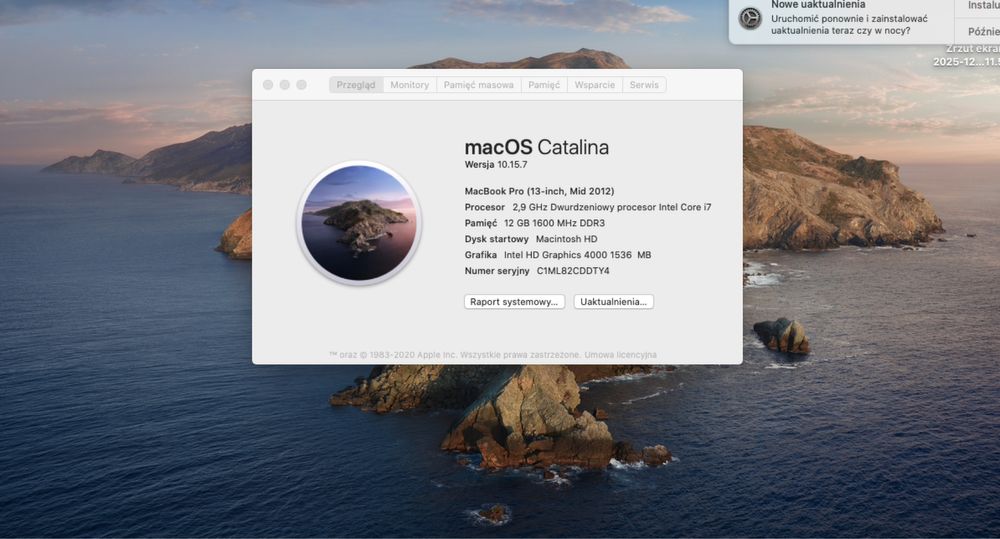Minimize the About This Mac window
The image size is (1000, 539).
[284, 85]
